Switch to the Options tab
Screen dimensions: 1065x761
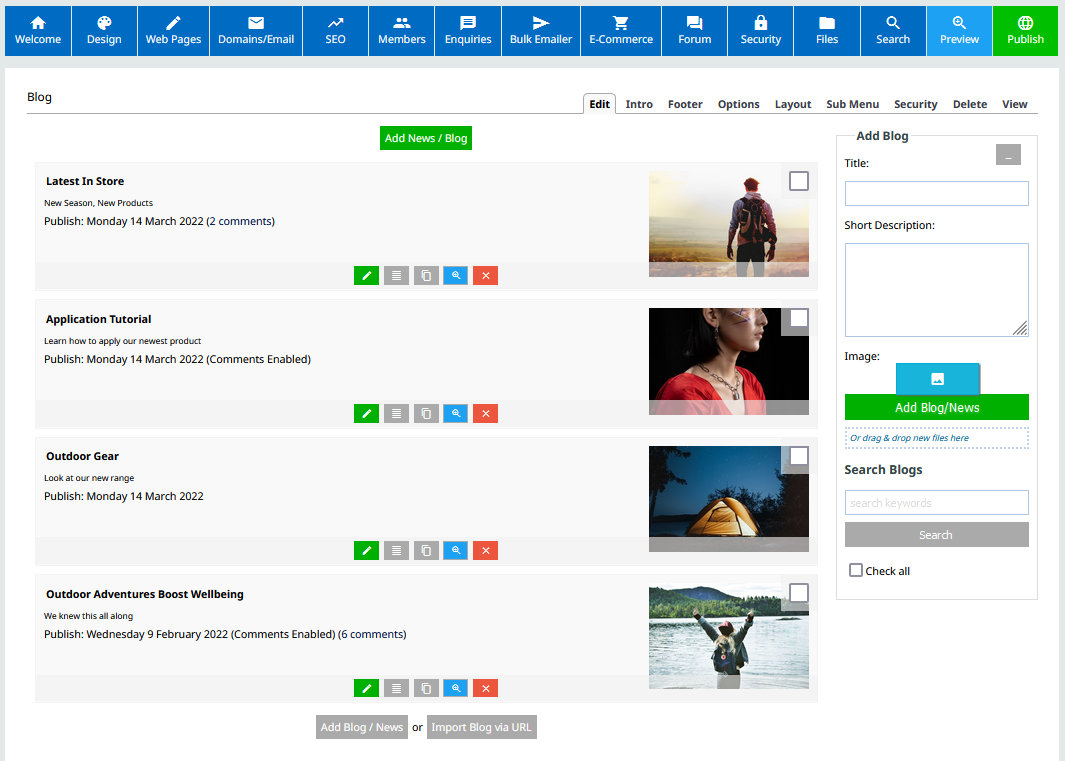pyautogui.click(x=738, y=104)
